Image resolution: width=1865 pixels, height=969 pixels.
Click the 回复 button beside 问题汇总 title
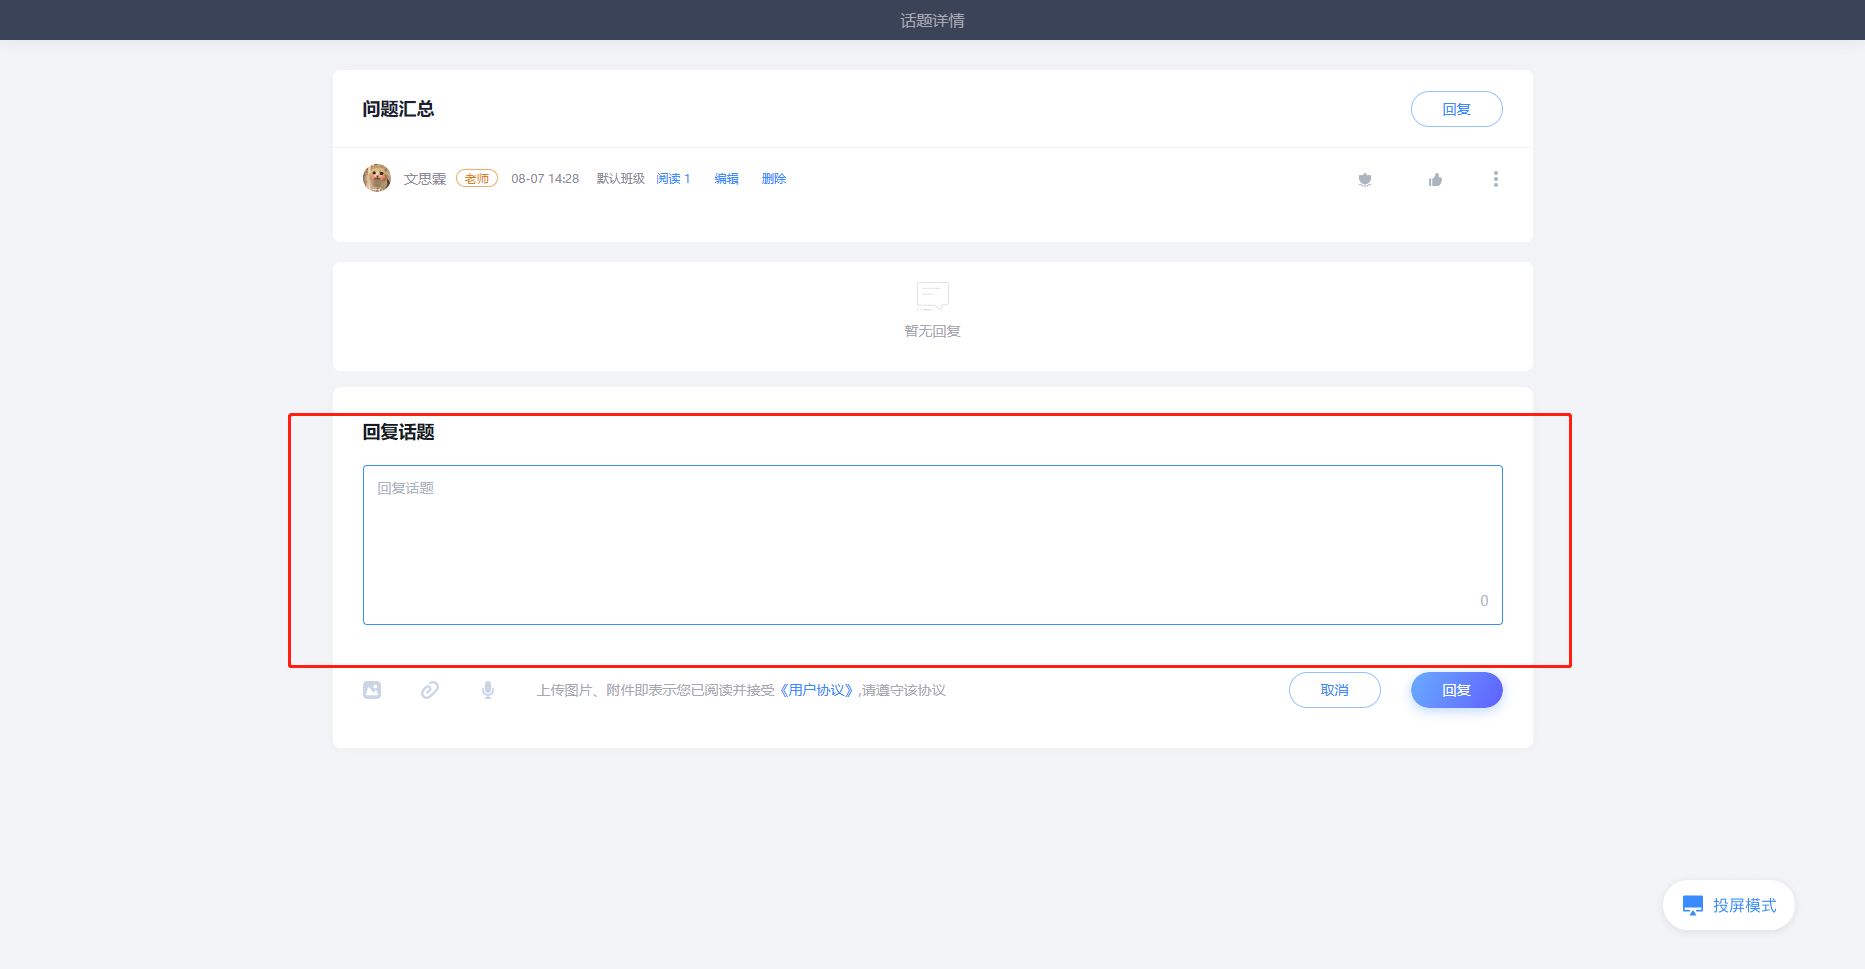click(x=1456, y=109)
